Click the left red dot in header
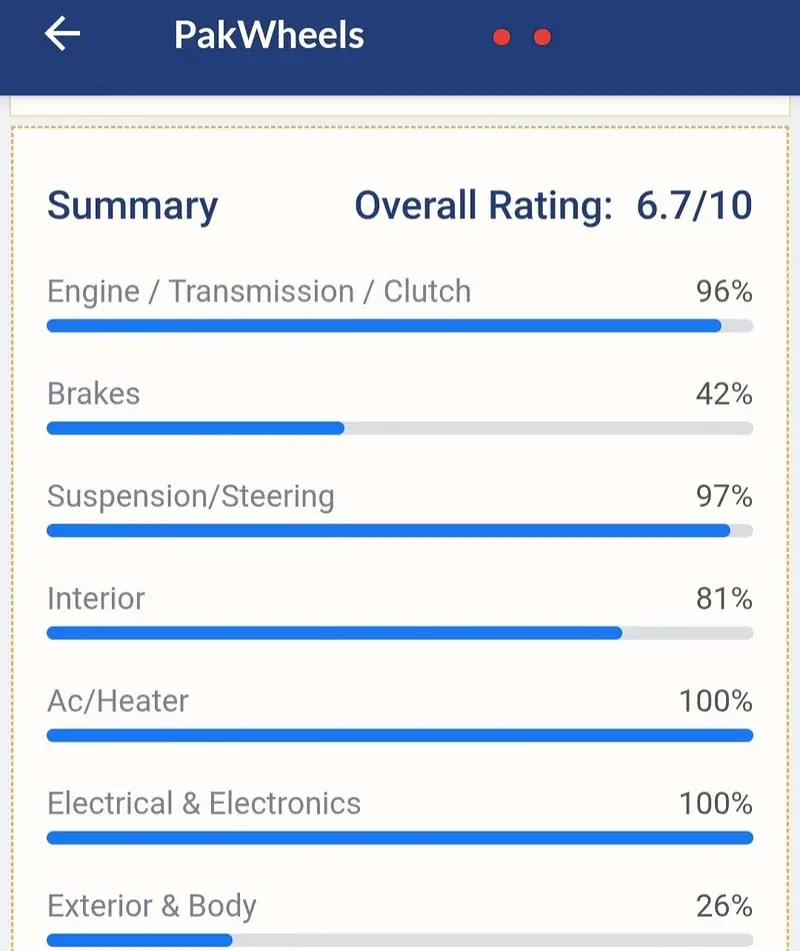The image size is (800, 951). click(502, 37)
